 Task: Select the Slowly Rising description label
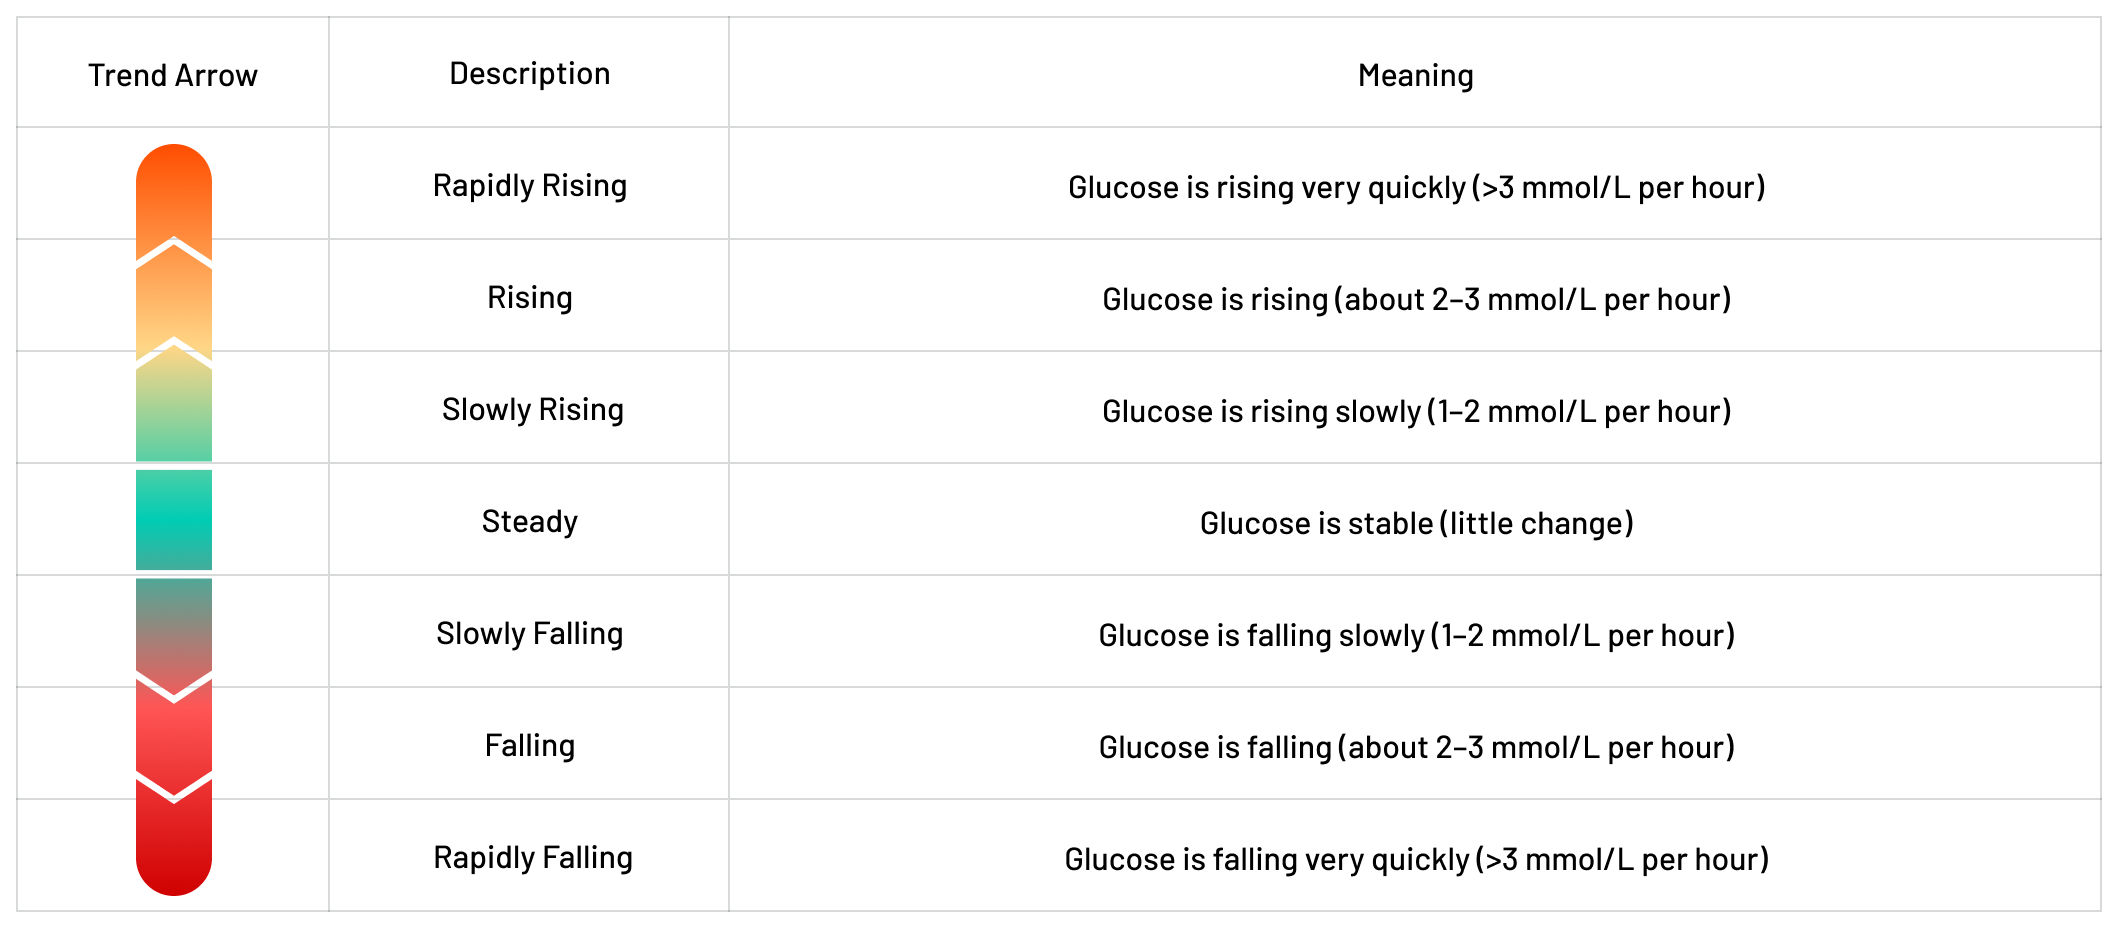pyautogui.click(x=532, y=410)
